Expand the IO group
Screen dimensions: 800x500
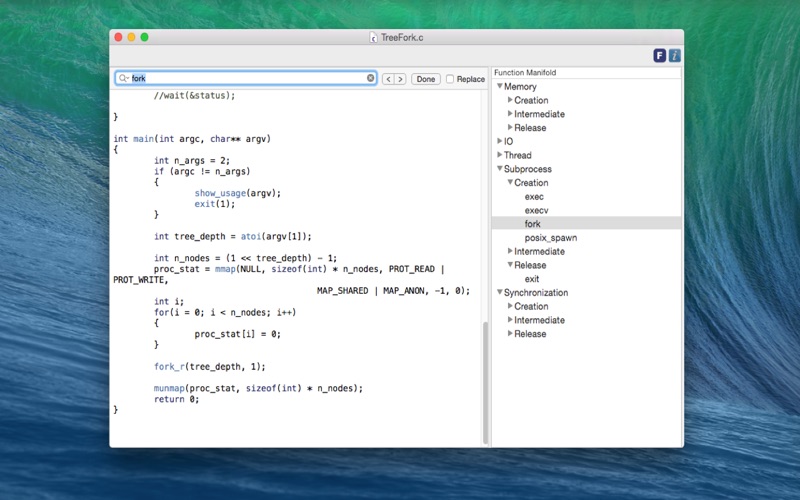(x=499, y=141)
